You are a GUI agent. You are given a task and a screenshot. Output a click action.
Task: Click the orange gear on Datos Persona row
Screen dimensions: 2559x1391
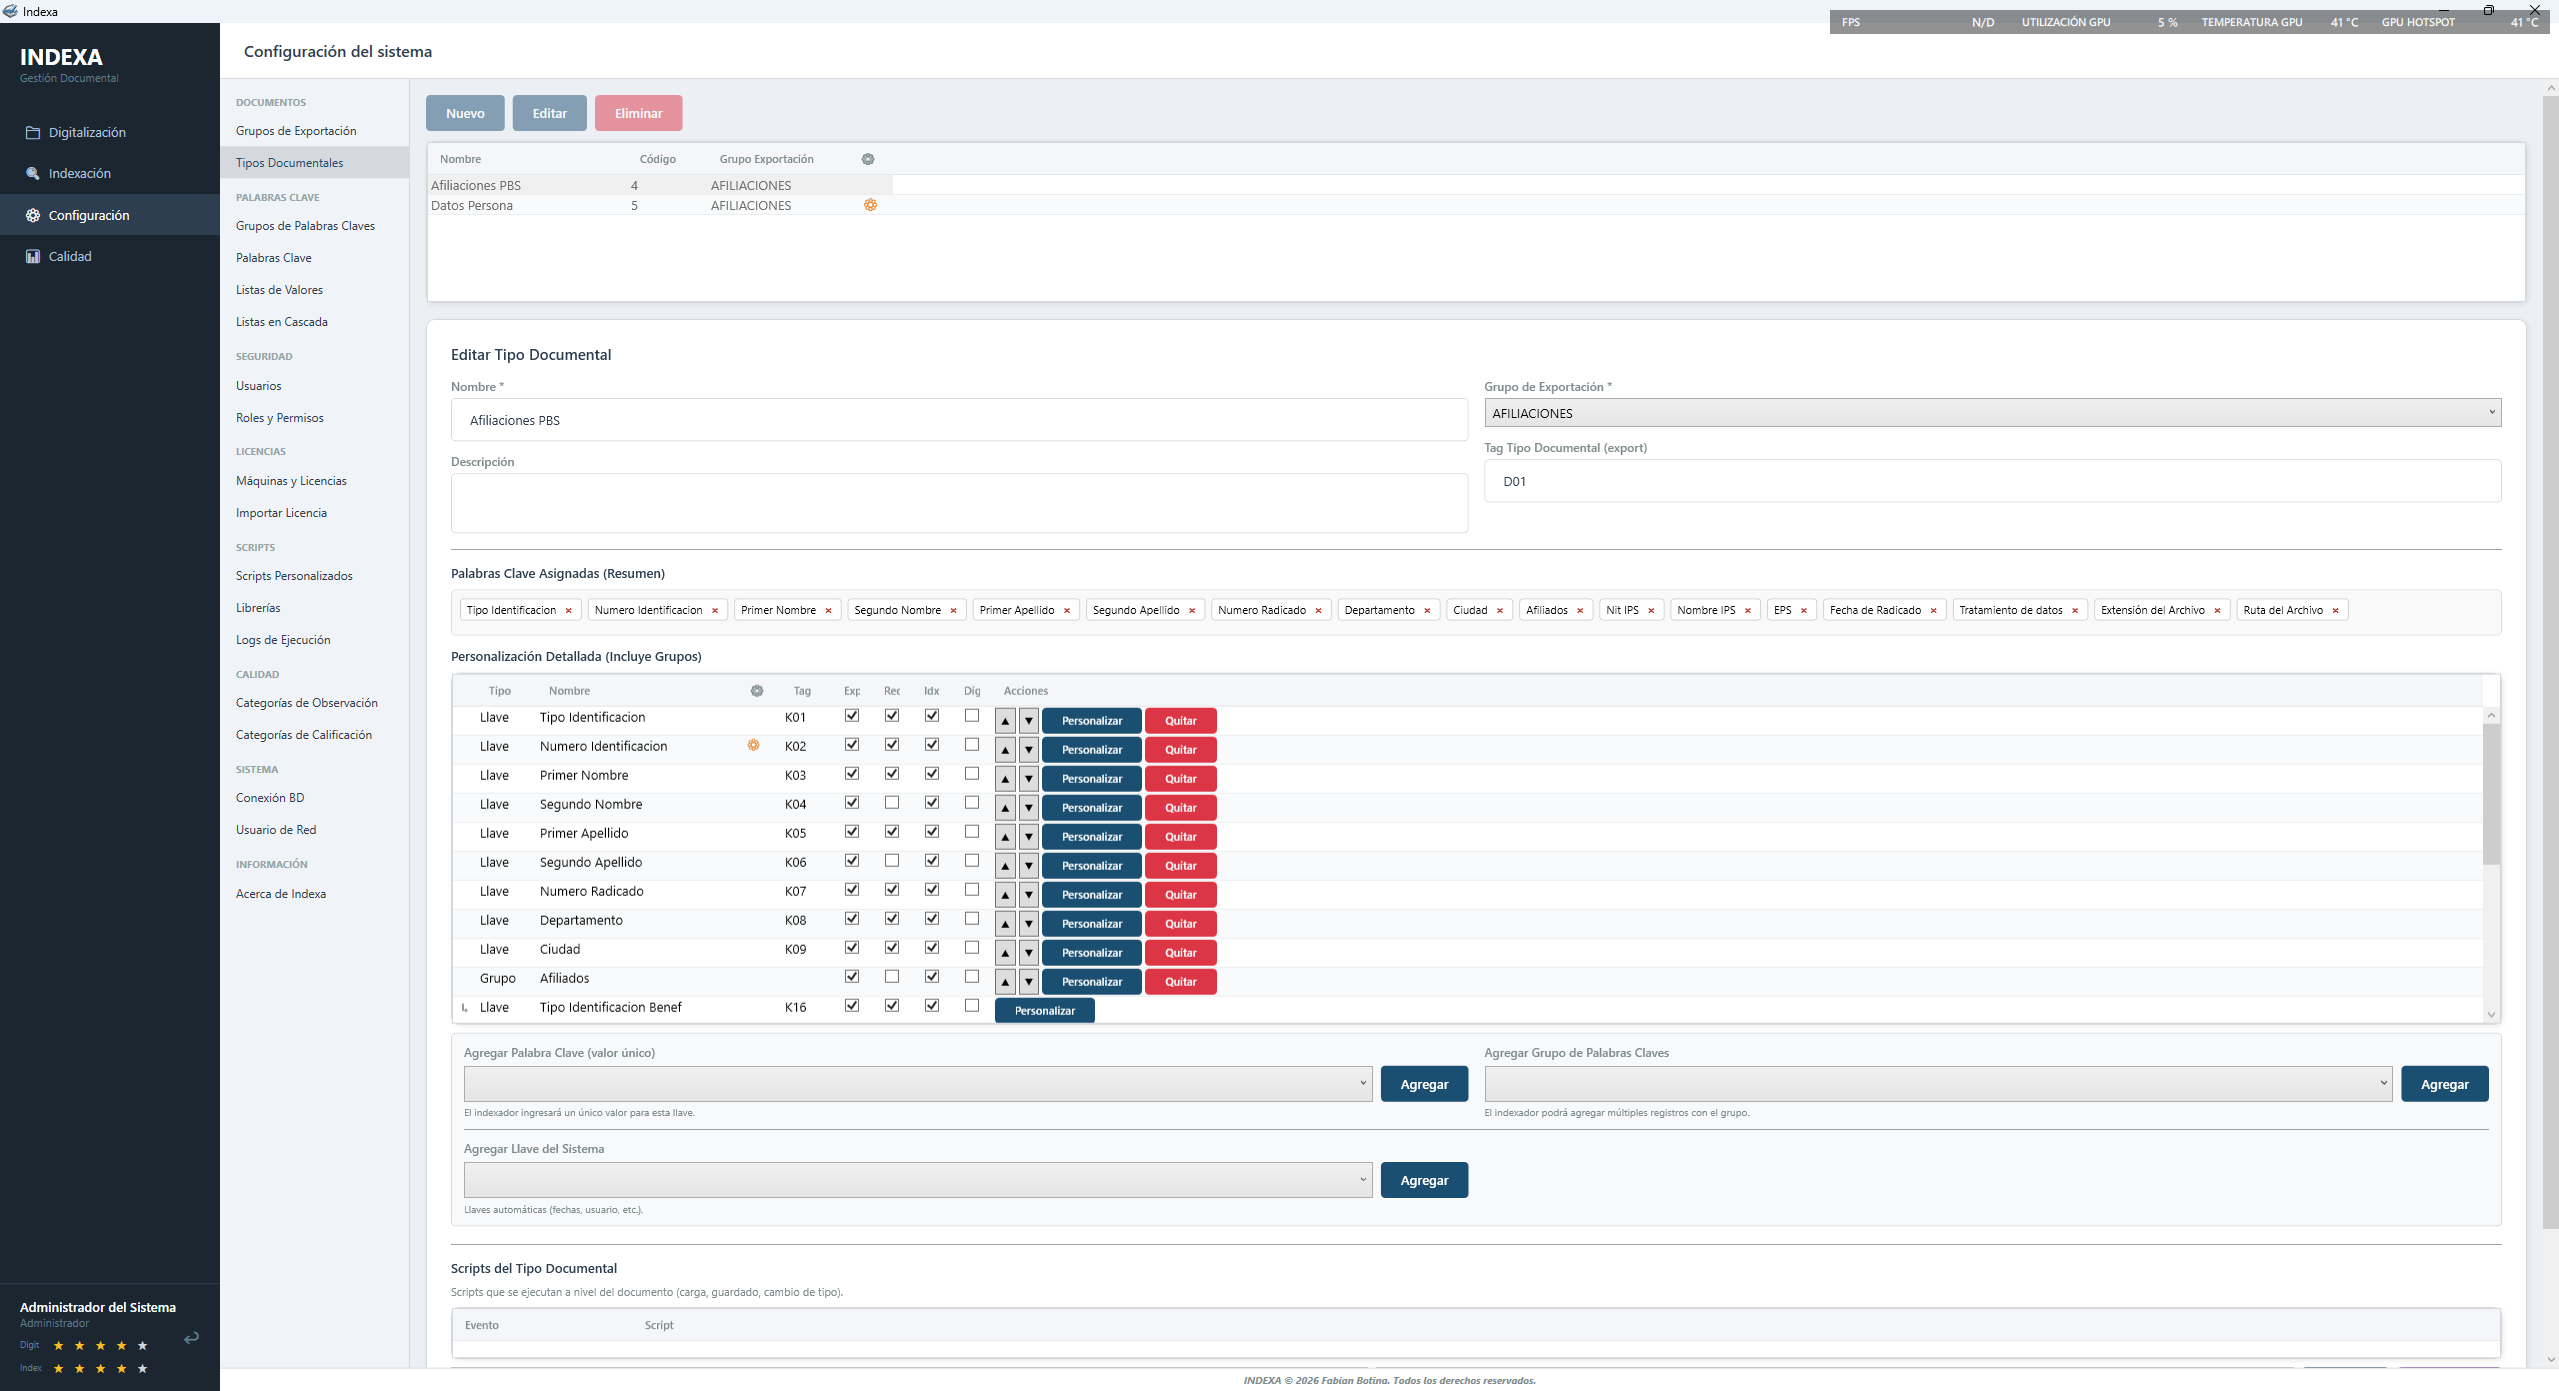tap(870, 205)
